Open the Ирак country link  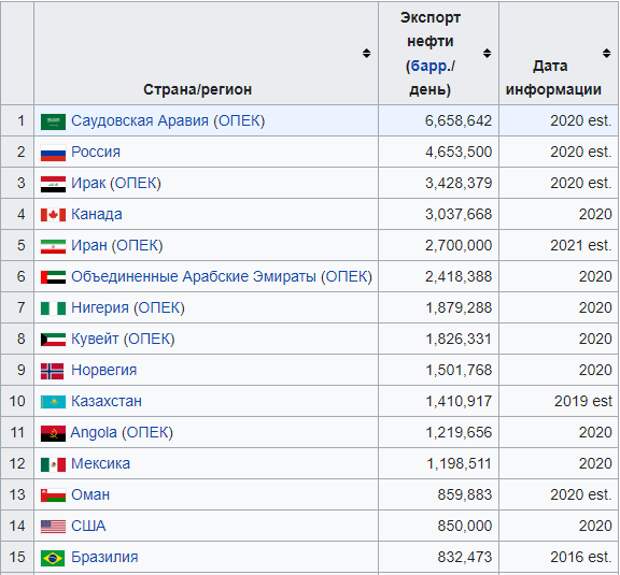[88, 183]
